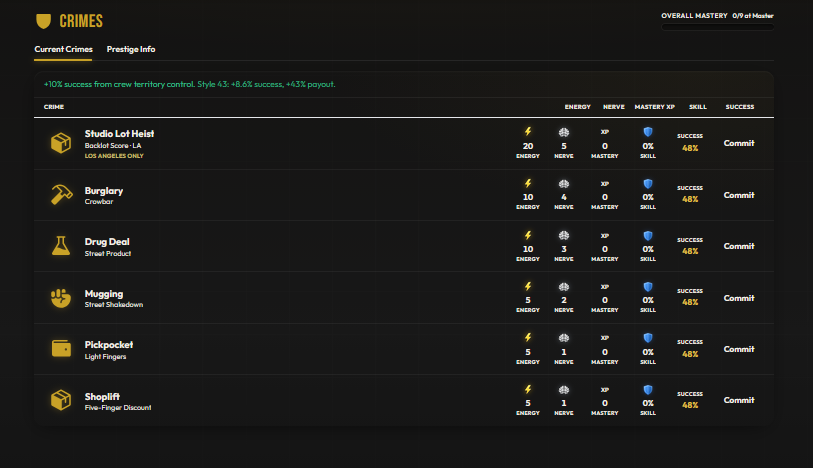Click the Pickpocket wallet icon

click(x=61, y=348)
